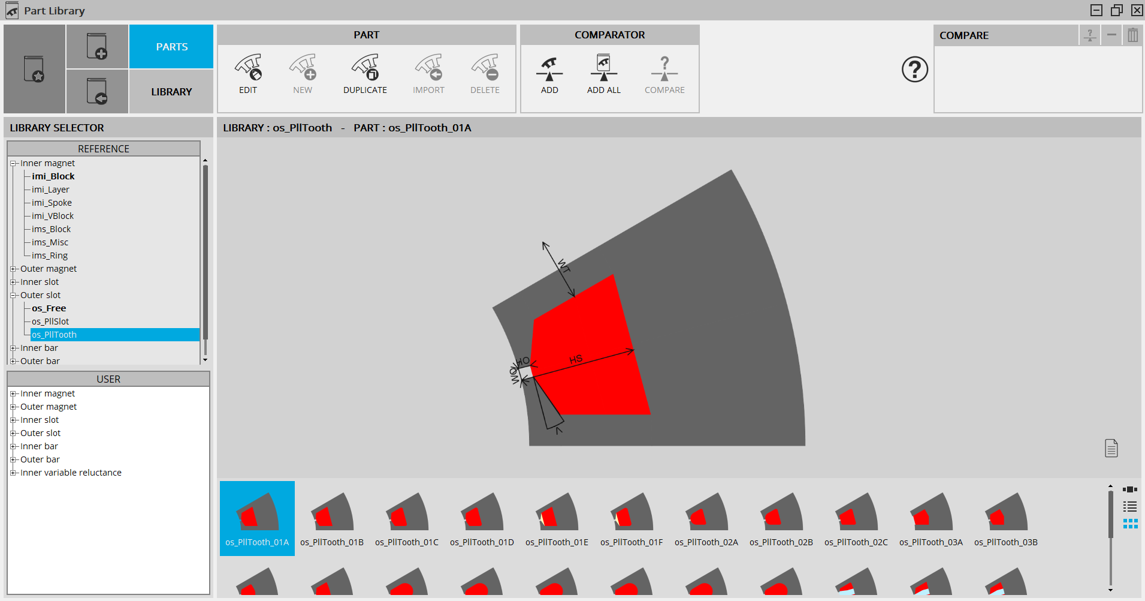This screenshot has width=1145, height=601.
Task: Expand Outer magnet in the reference tree
Action: pyautogui.click(x=14, y=269)
